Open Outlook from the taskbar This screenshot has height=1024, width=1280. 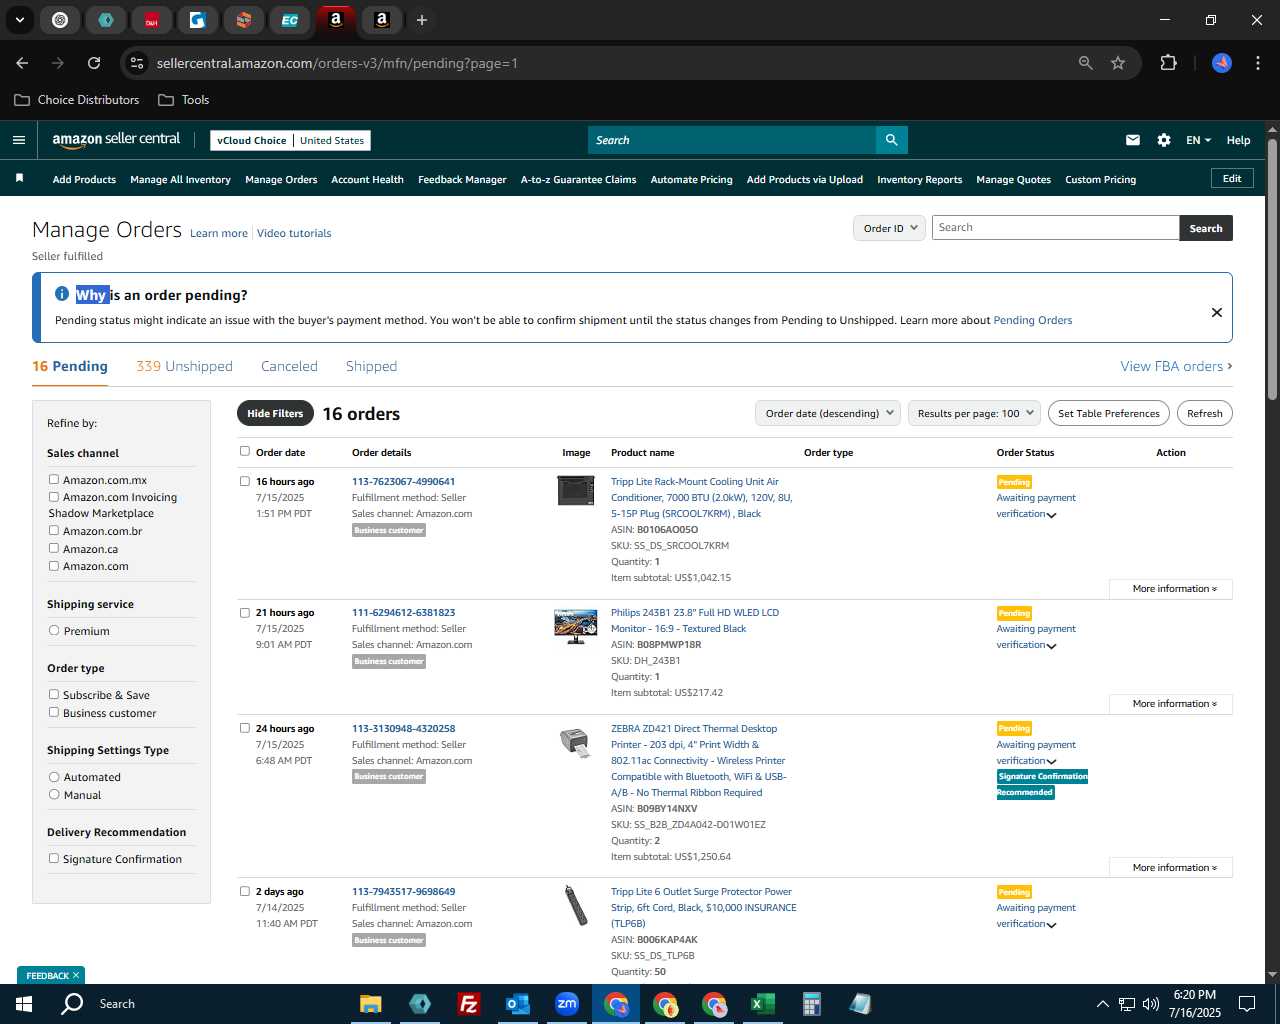(517, 1004)
